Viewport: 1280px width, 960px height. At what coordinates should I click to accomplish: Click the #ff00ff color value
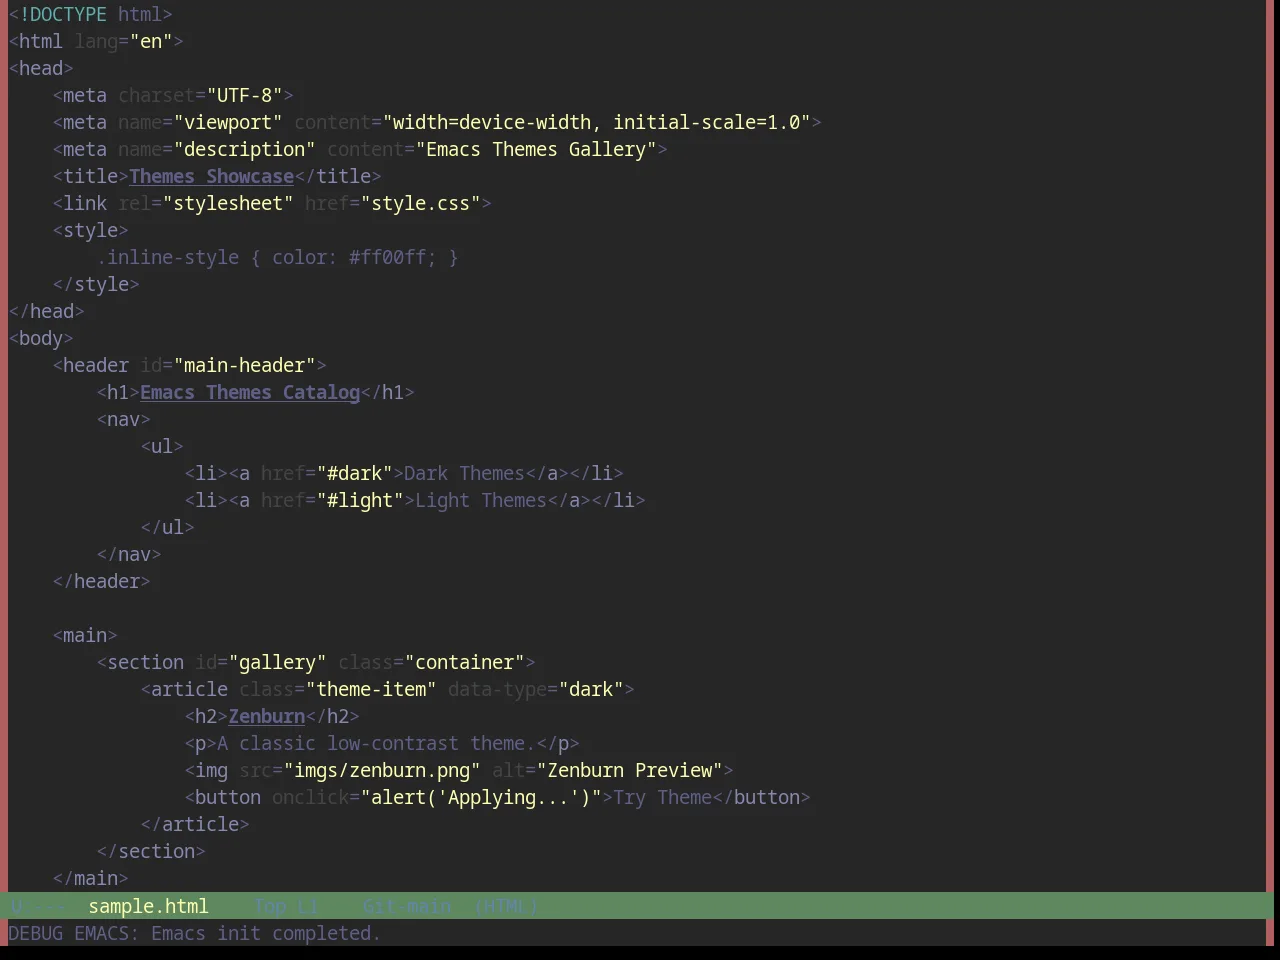coord(387,257)
